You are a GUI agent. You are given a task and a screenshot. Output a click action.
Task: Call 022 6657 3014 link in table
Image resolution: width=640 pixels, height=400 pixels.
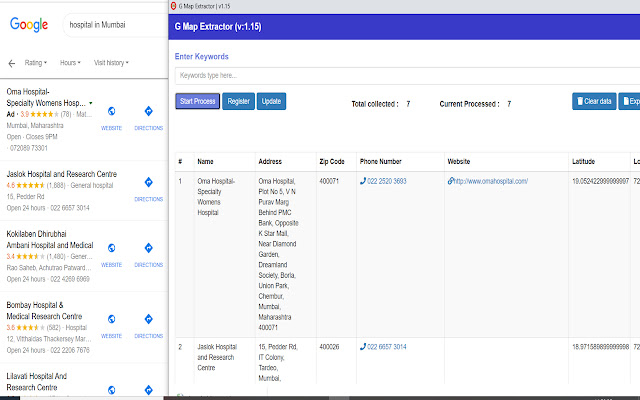point(387,347)
